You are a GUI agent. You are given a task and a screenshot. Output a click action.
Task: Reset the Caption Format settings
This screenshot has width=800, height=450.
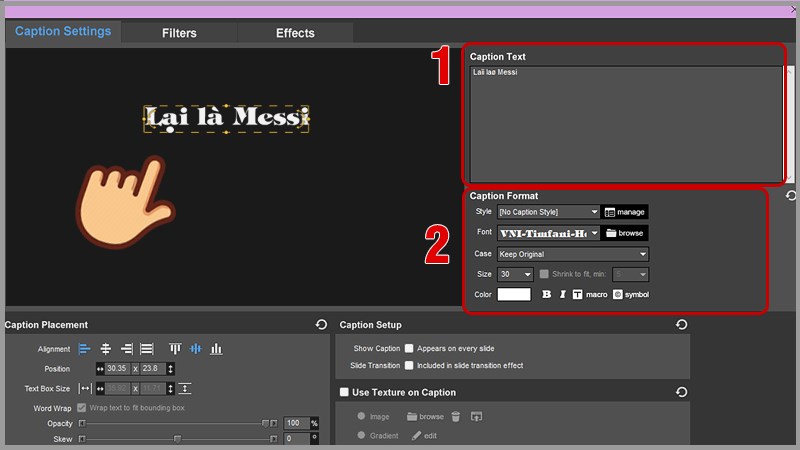coord(791,195)
